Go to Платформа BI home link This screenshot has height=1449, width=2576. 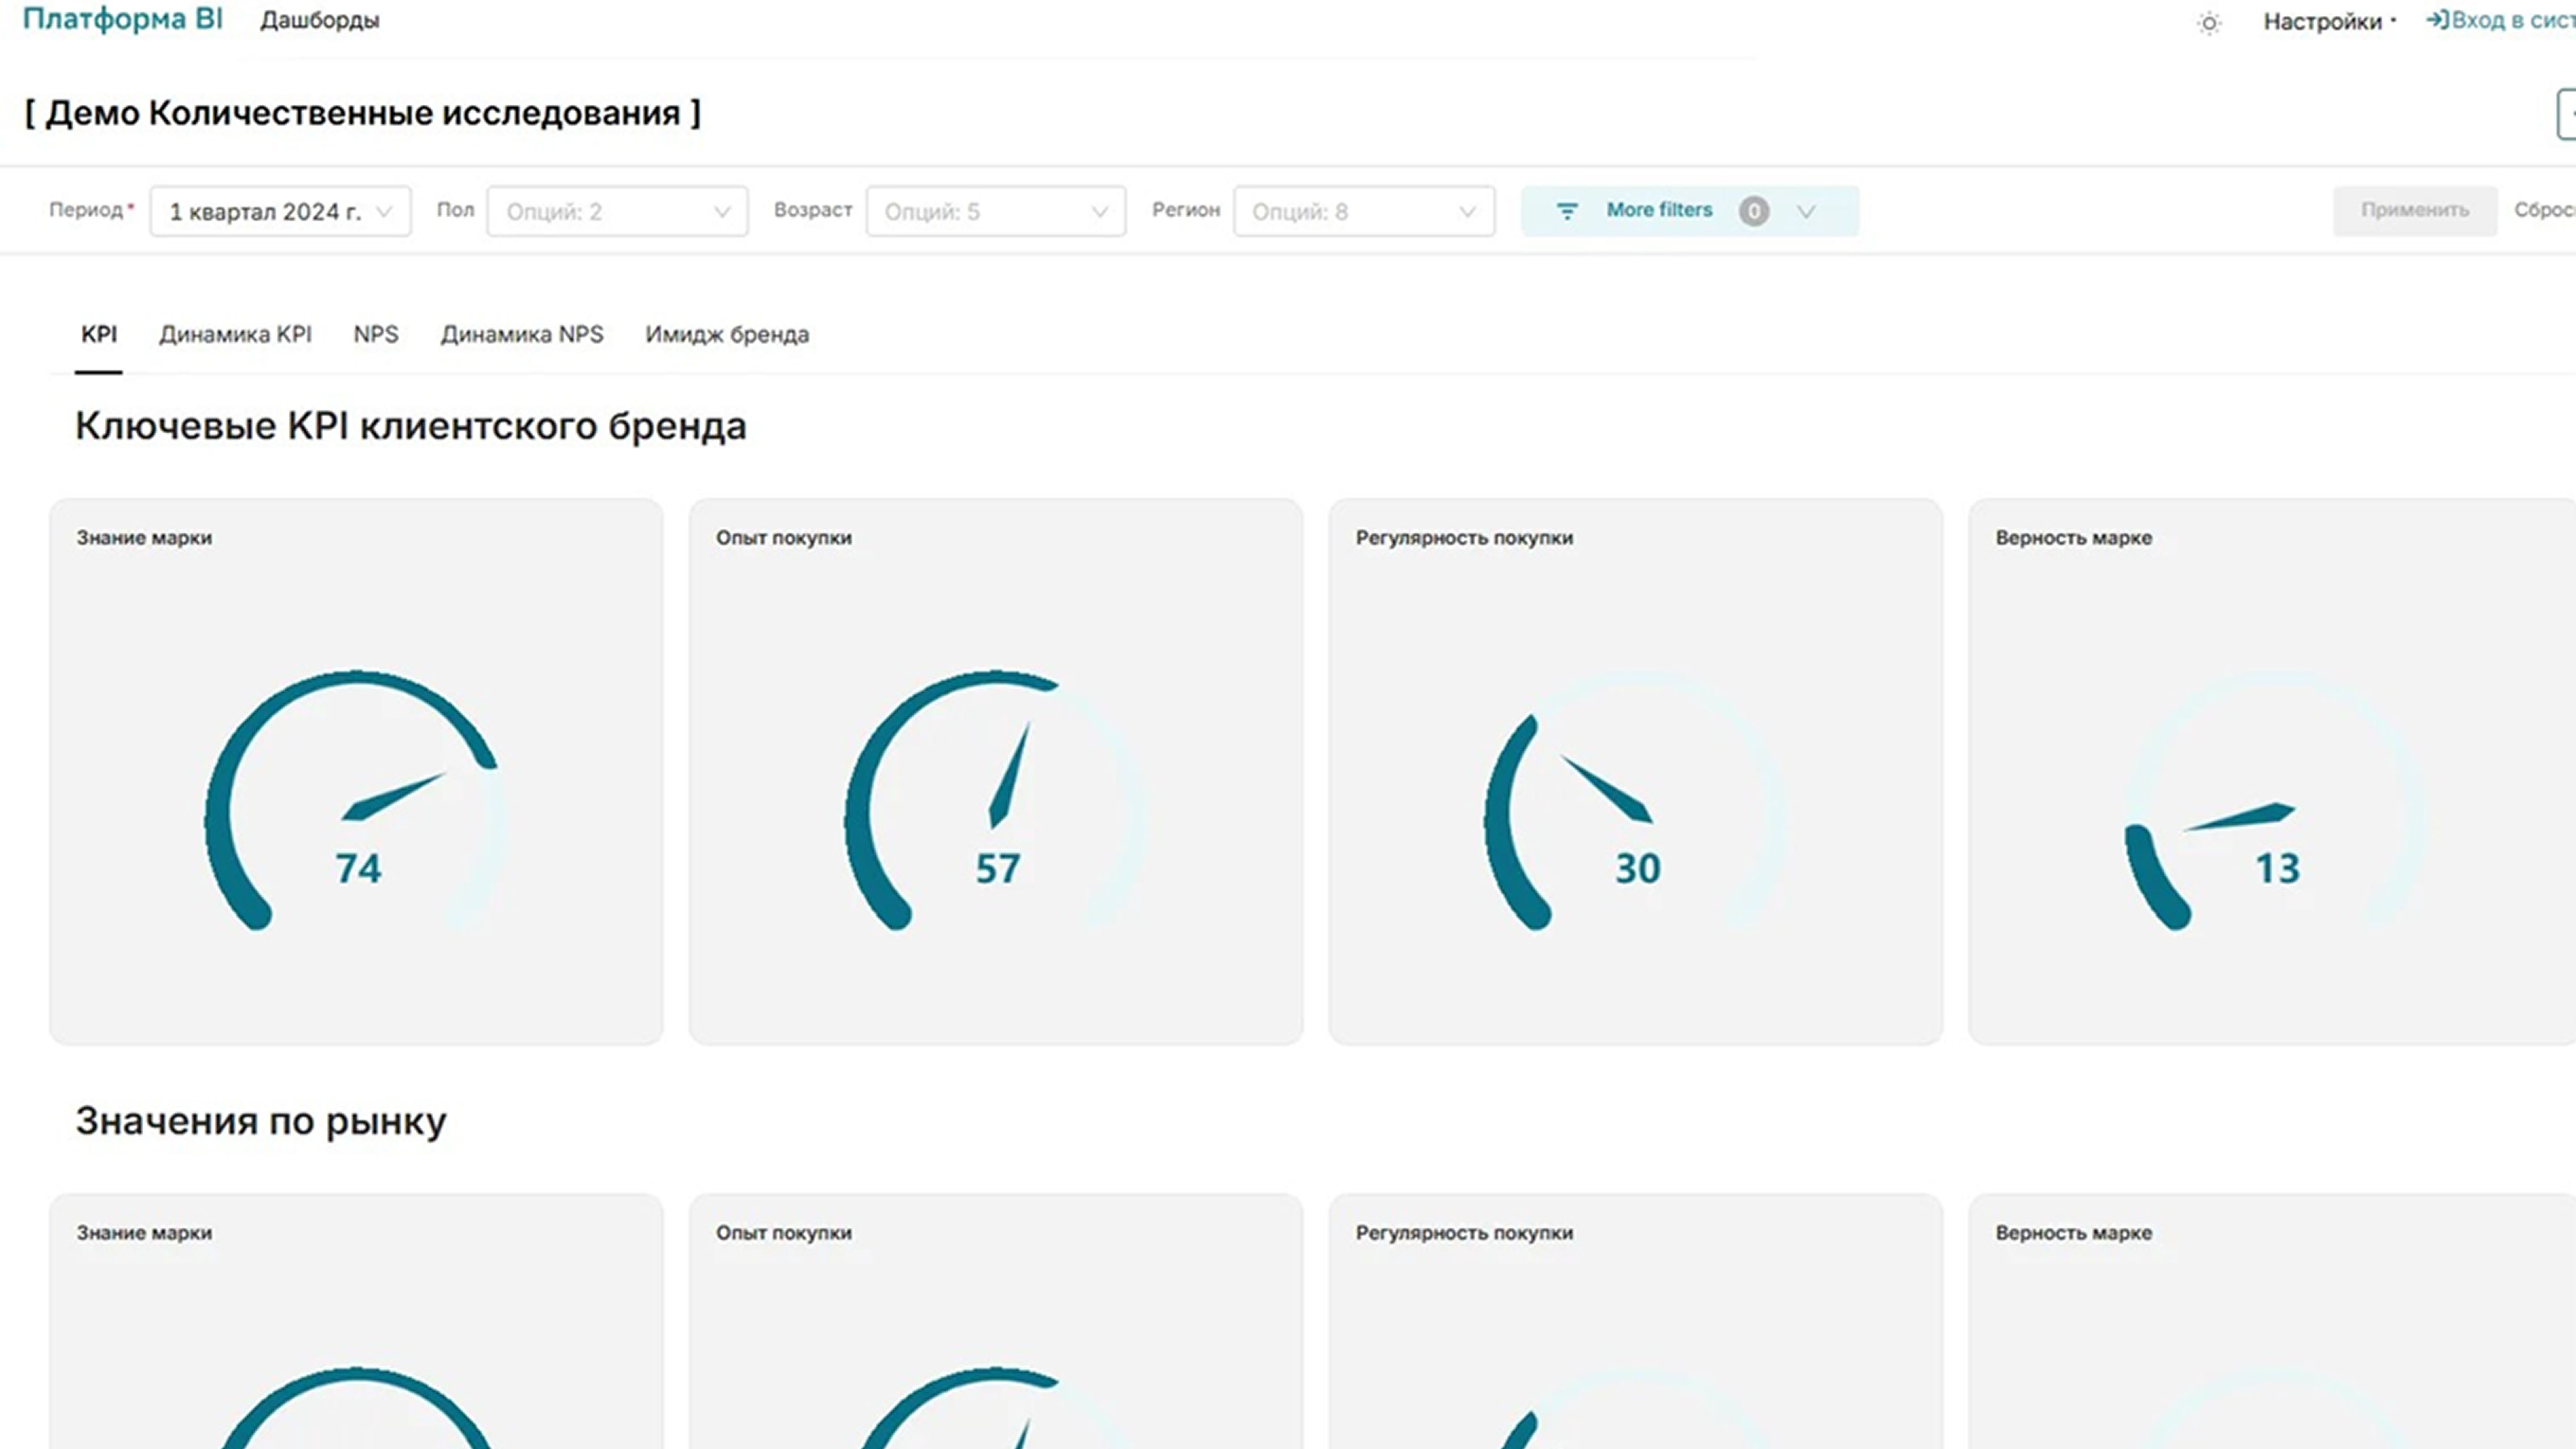coord(123,19)
